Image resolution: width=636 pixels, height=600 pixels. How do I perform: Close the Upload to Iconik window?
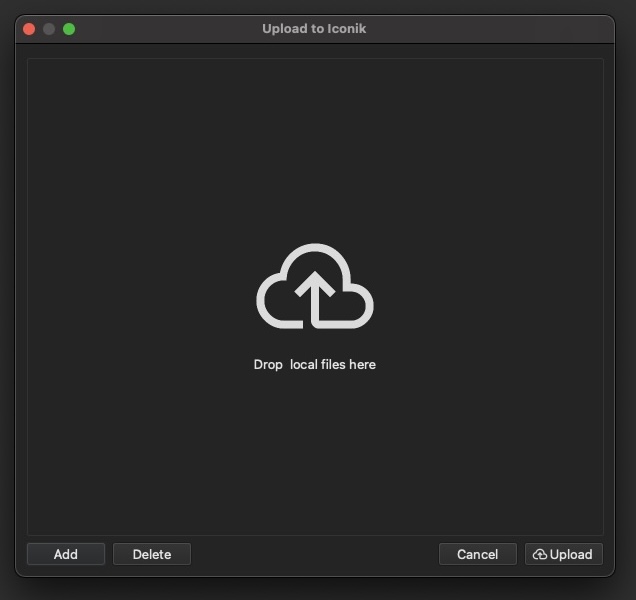29,29
